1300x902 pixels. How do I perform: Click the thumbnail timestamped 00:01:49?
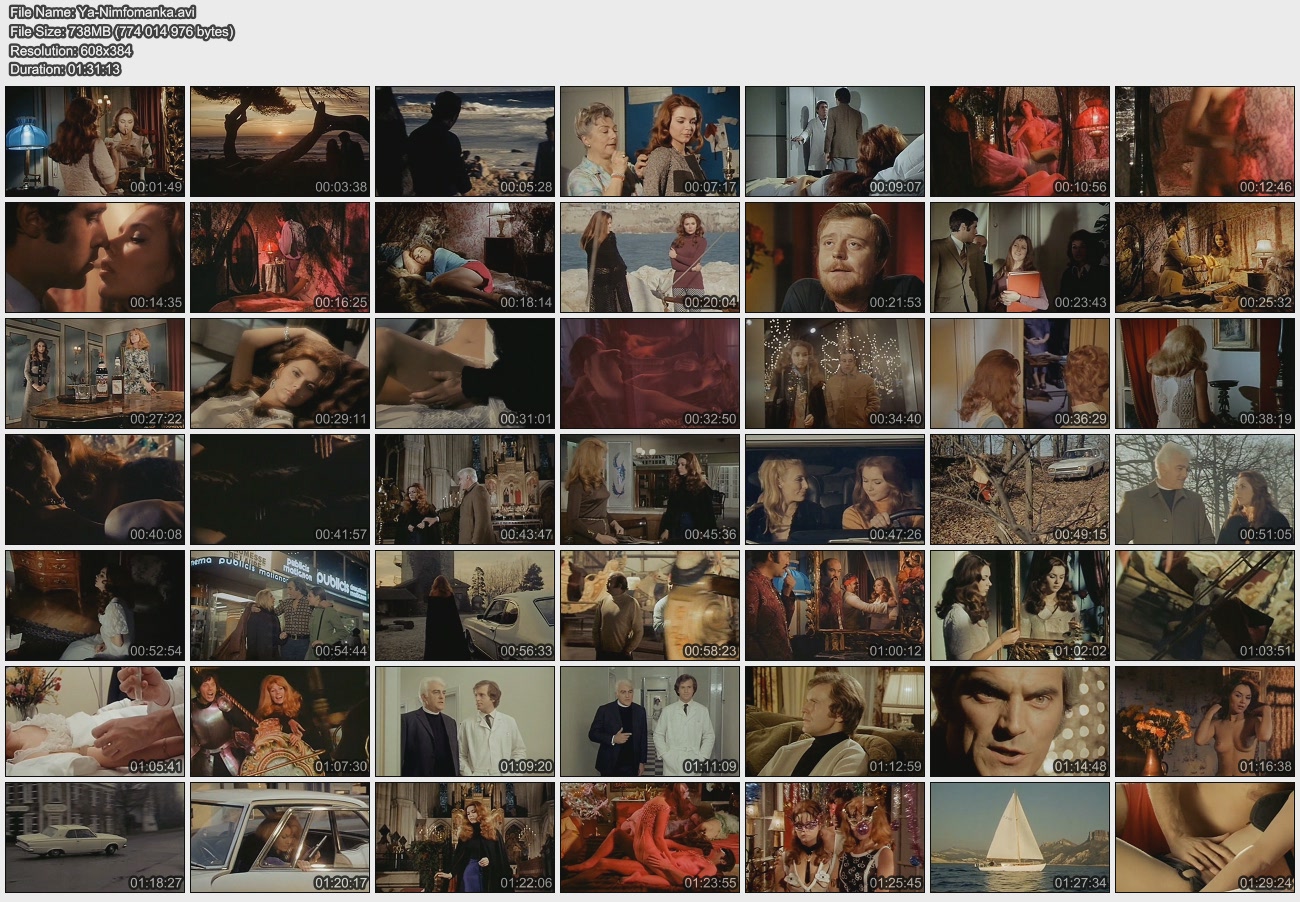(x=95, y=141)
